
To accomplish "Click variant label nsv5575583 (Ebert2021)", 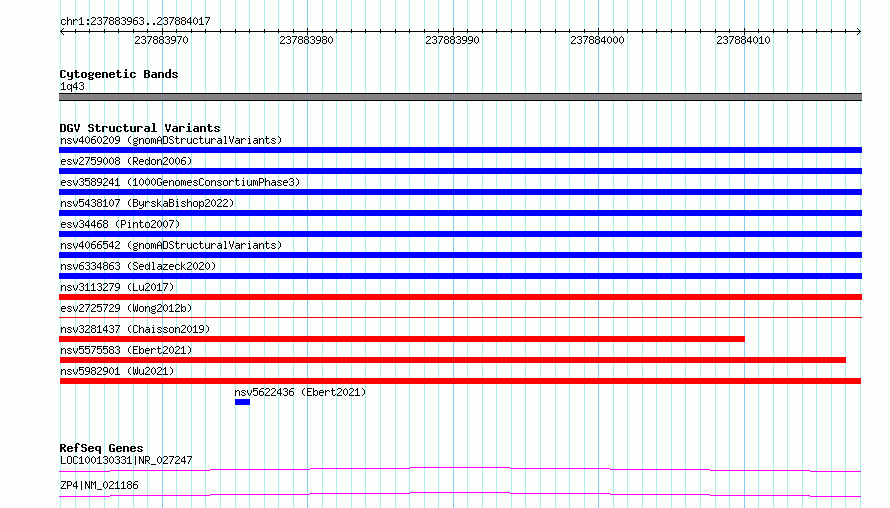I will pos(126,350).
